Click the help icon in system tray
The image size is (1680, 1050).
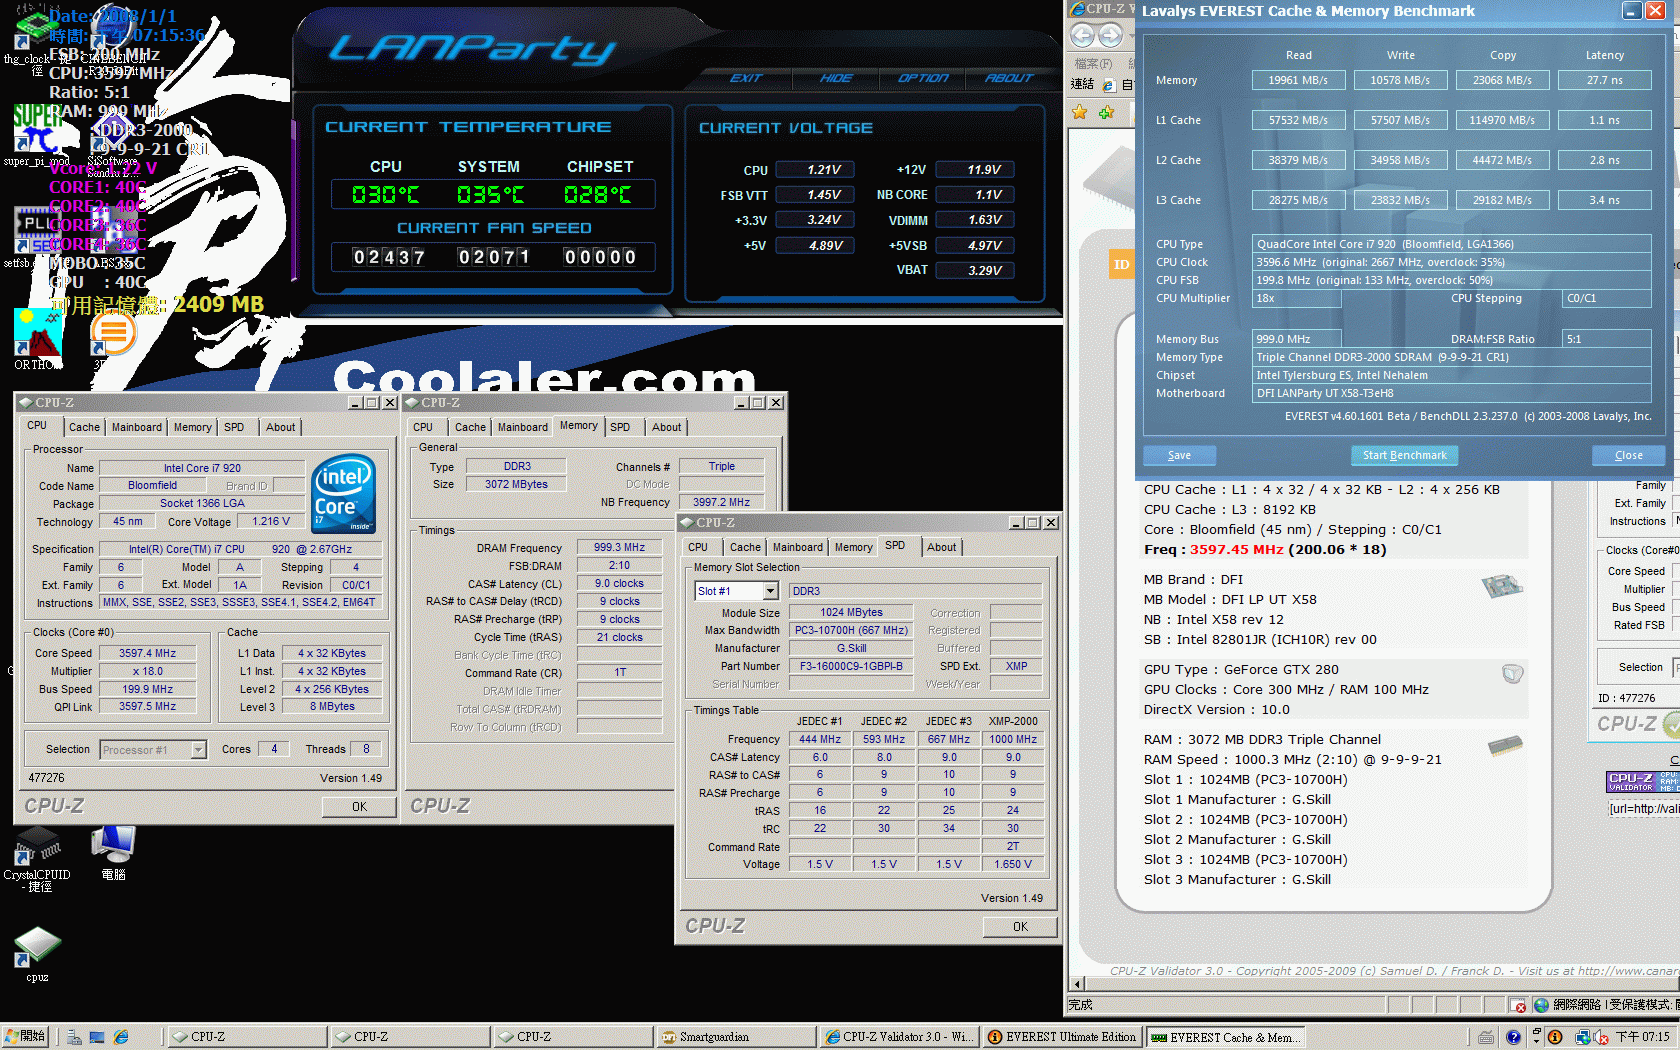[x=1513, y=1037]
